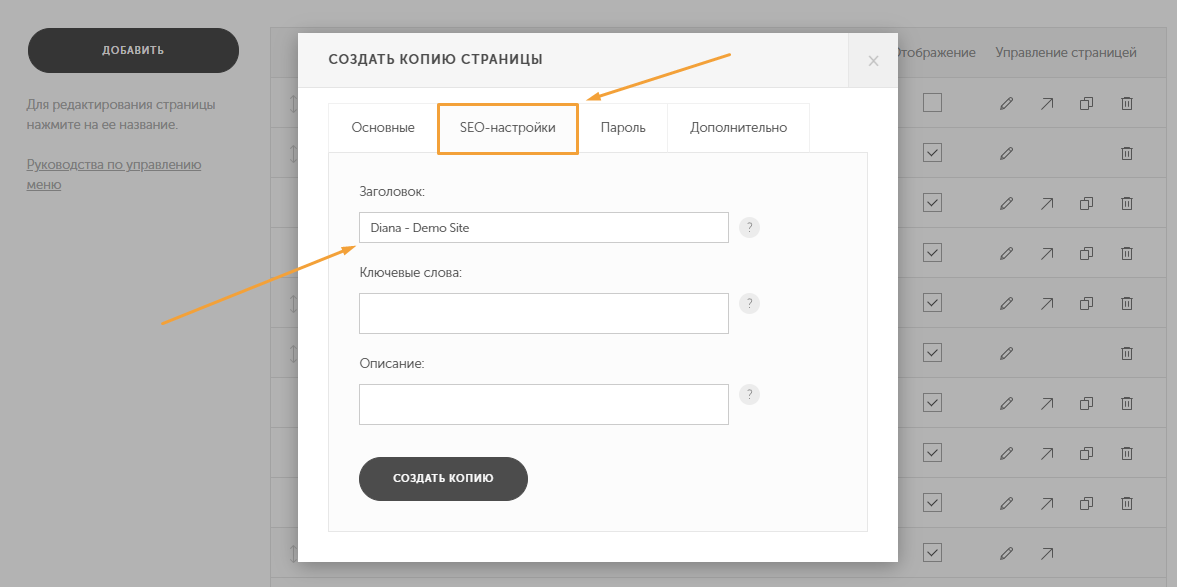Open the Пароль tab

(x=623, y=128)
